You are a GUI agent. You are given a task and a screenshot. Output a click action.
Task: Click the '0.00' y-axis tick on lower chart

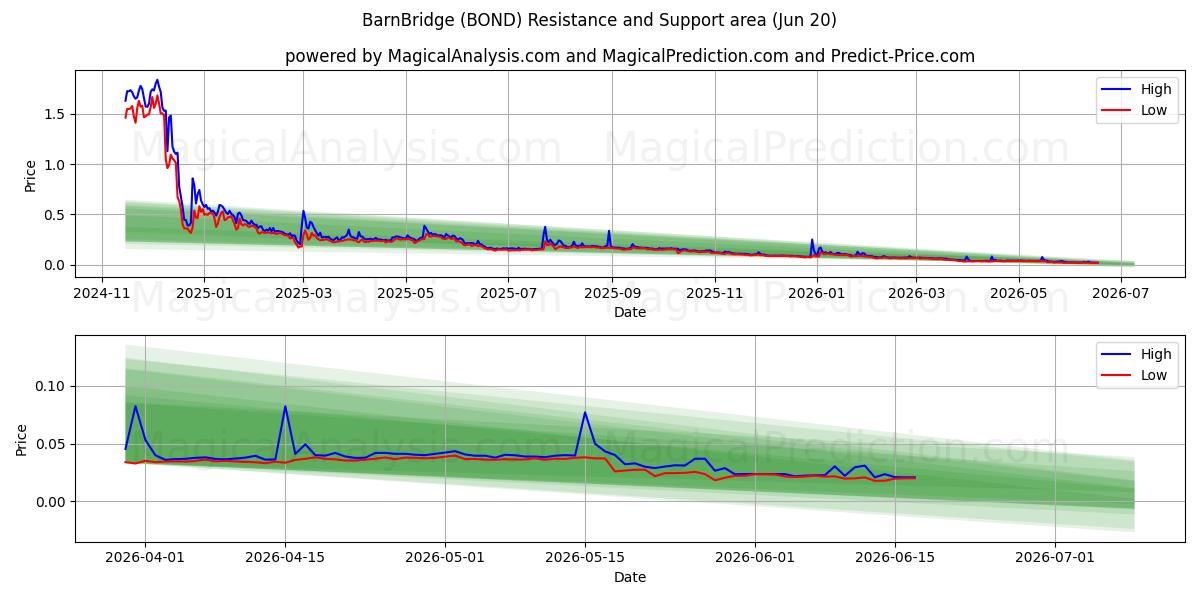pyautogui.click(x=51, y=502)
